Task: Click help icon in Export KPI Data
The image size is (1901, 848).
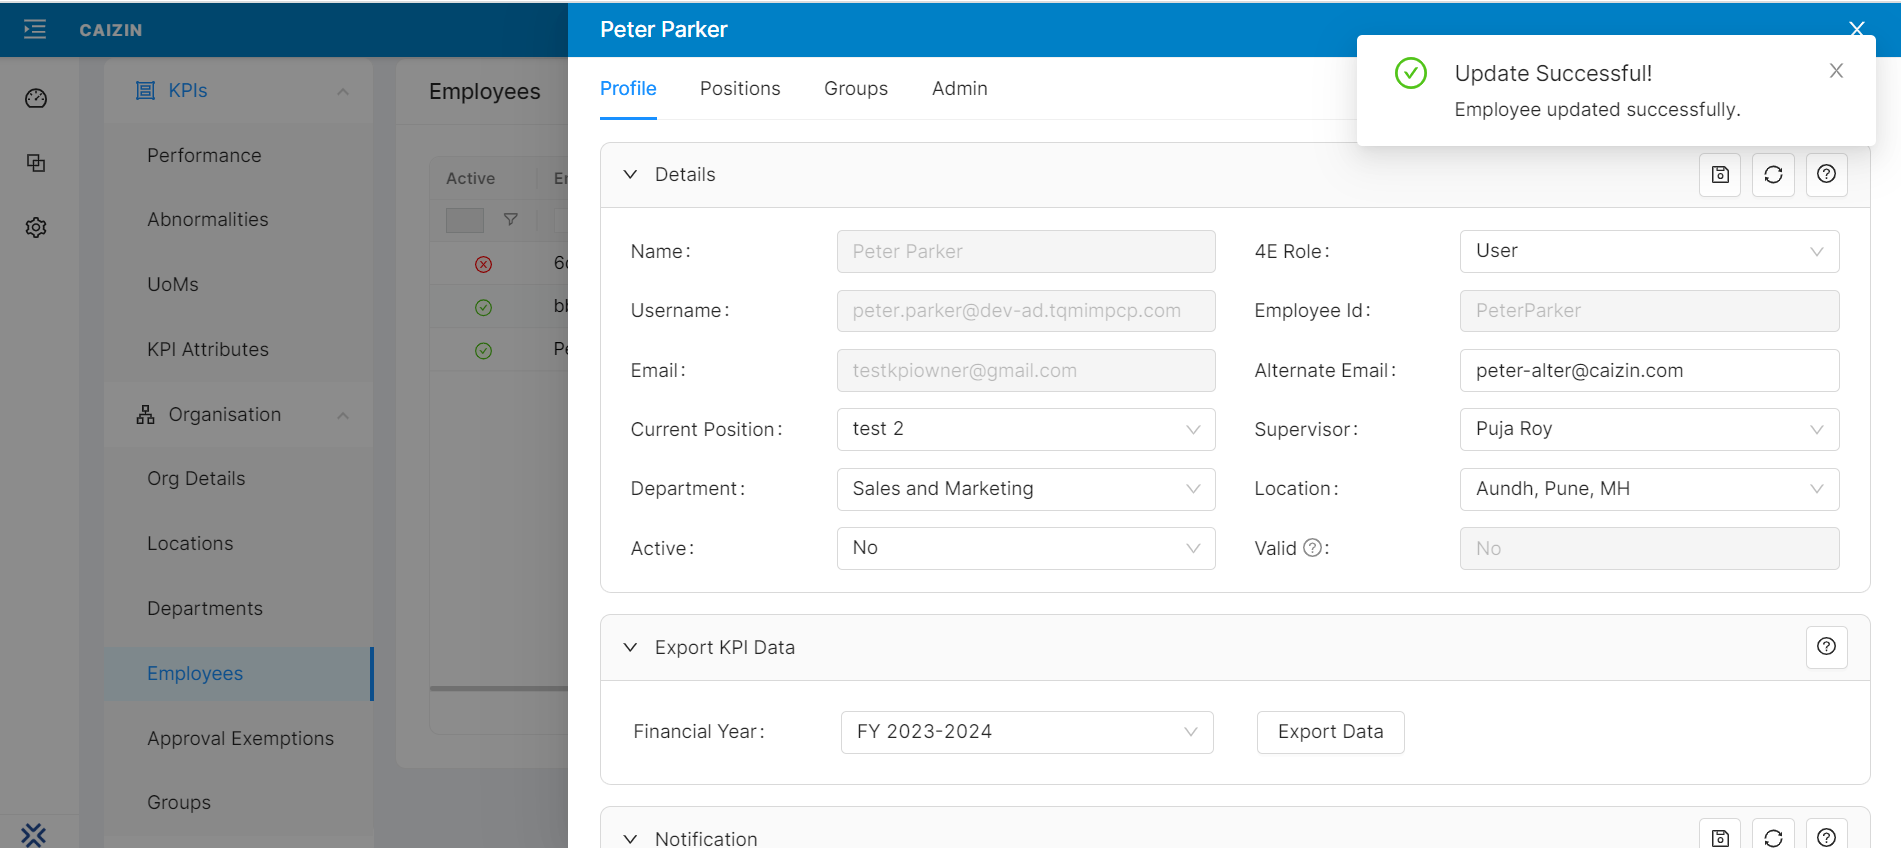Action: click(1826, 647)
